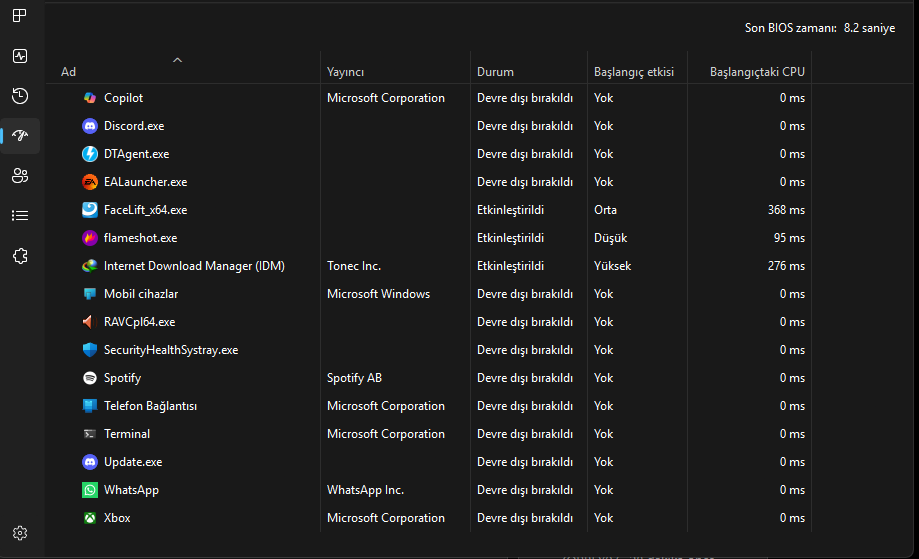Click the SecurityHealthSystray.exe shield icon
919x559 pixels.
point(90,350)
